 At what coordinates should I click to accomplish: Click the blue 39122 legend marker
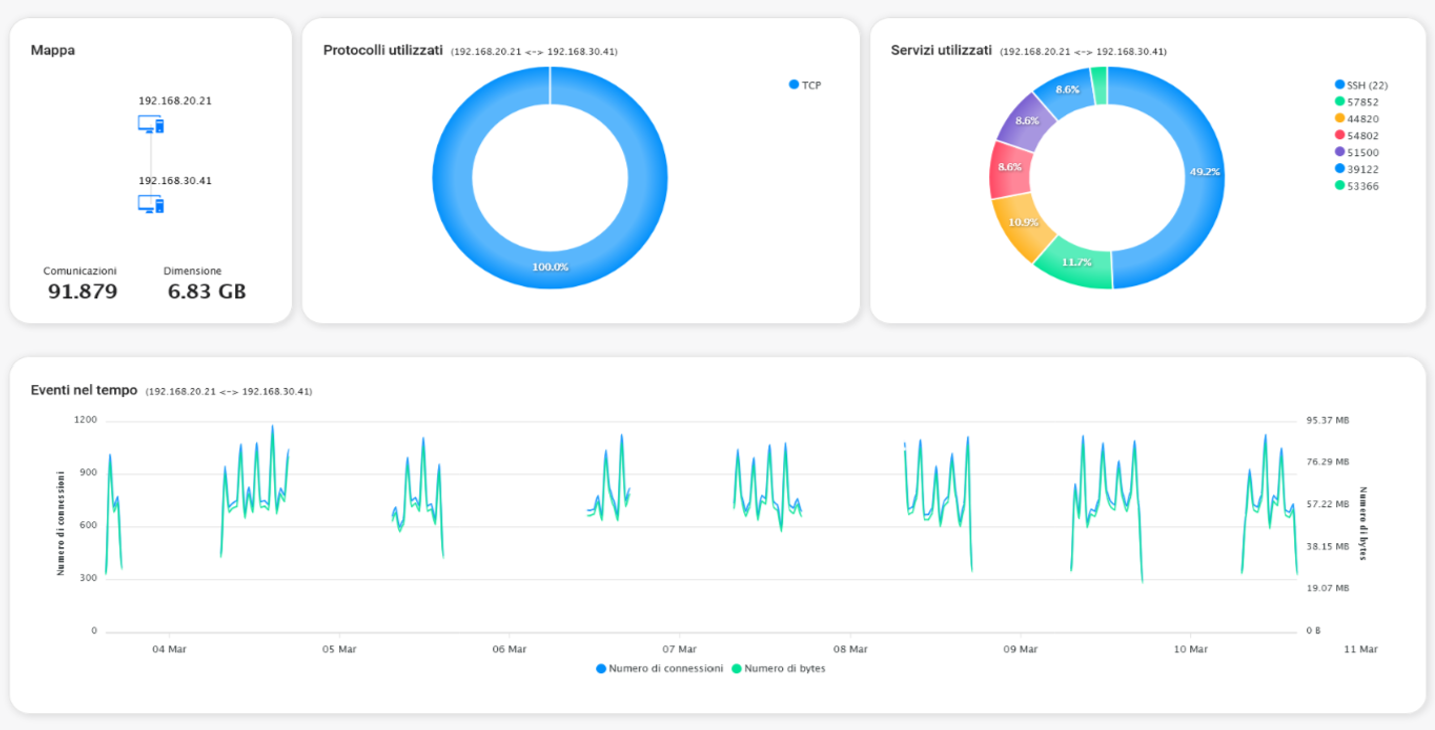click(x=1340, y=170)
